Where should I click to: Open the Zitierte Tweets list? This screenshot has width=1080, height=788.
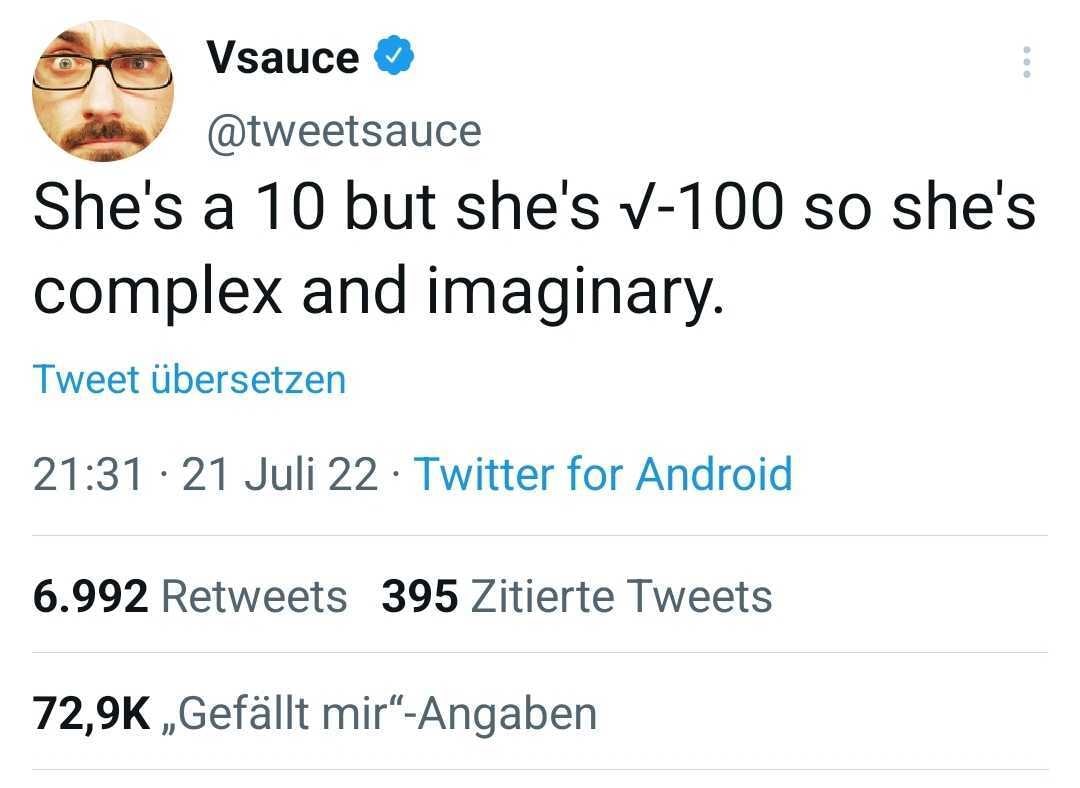(621, 597)
